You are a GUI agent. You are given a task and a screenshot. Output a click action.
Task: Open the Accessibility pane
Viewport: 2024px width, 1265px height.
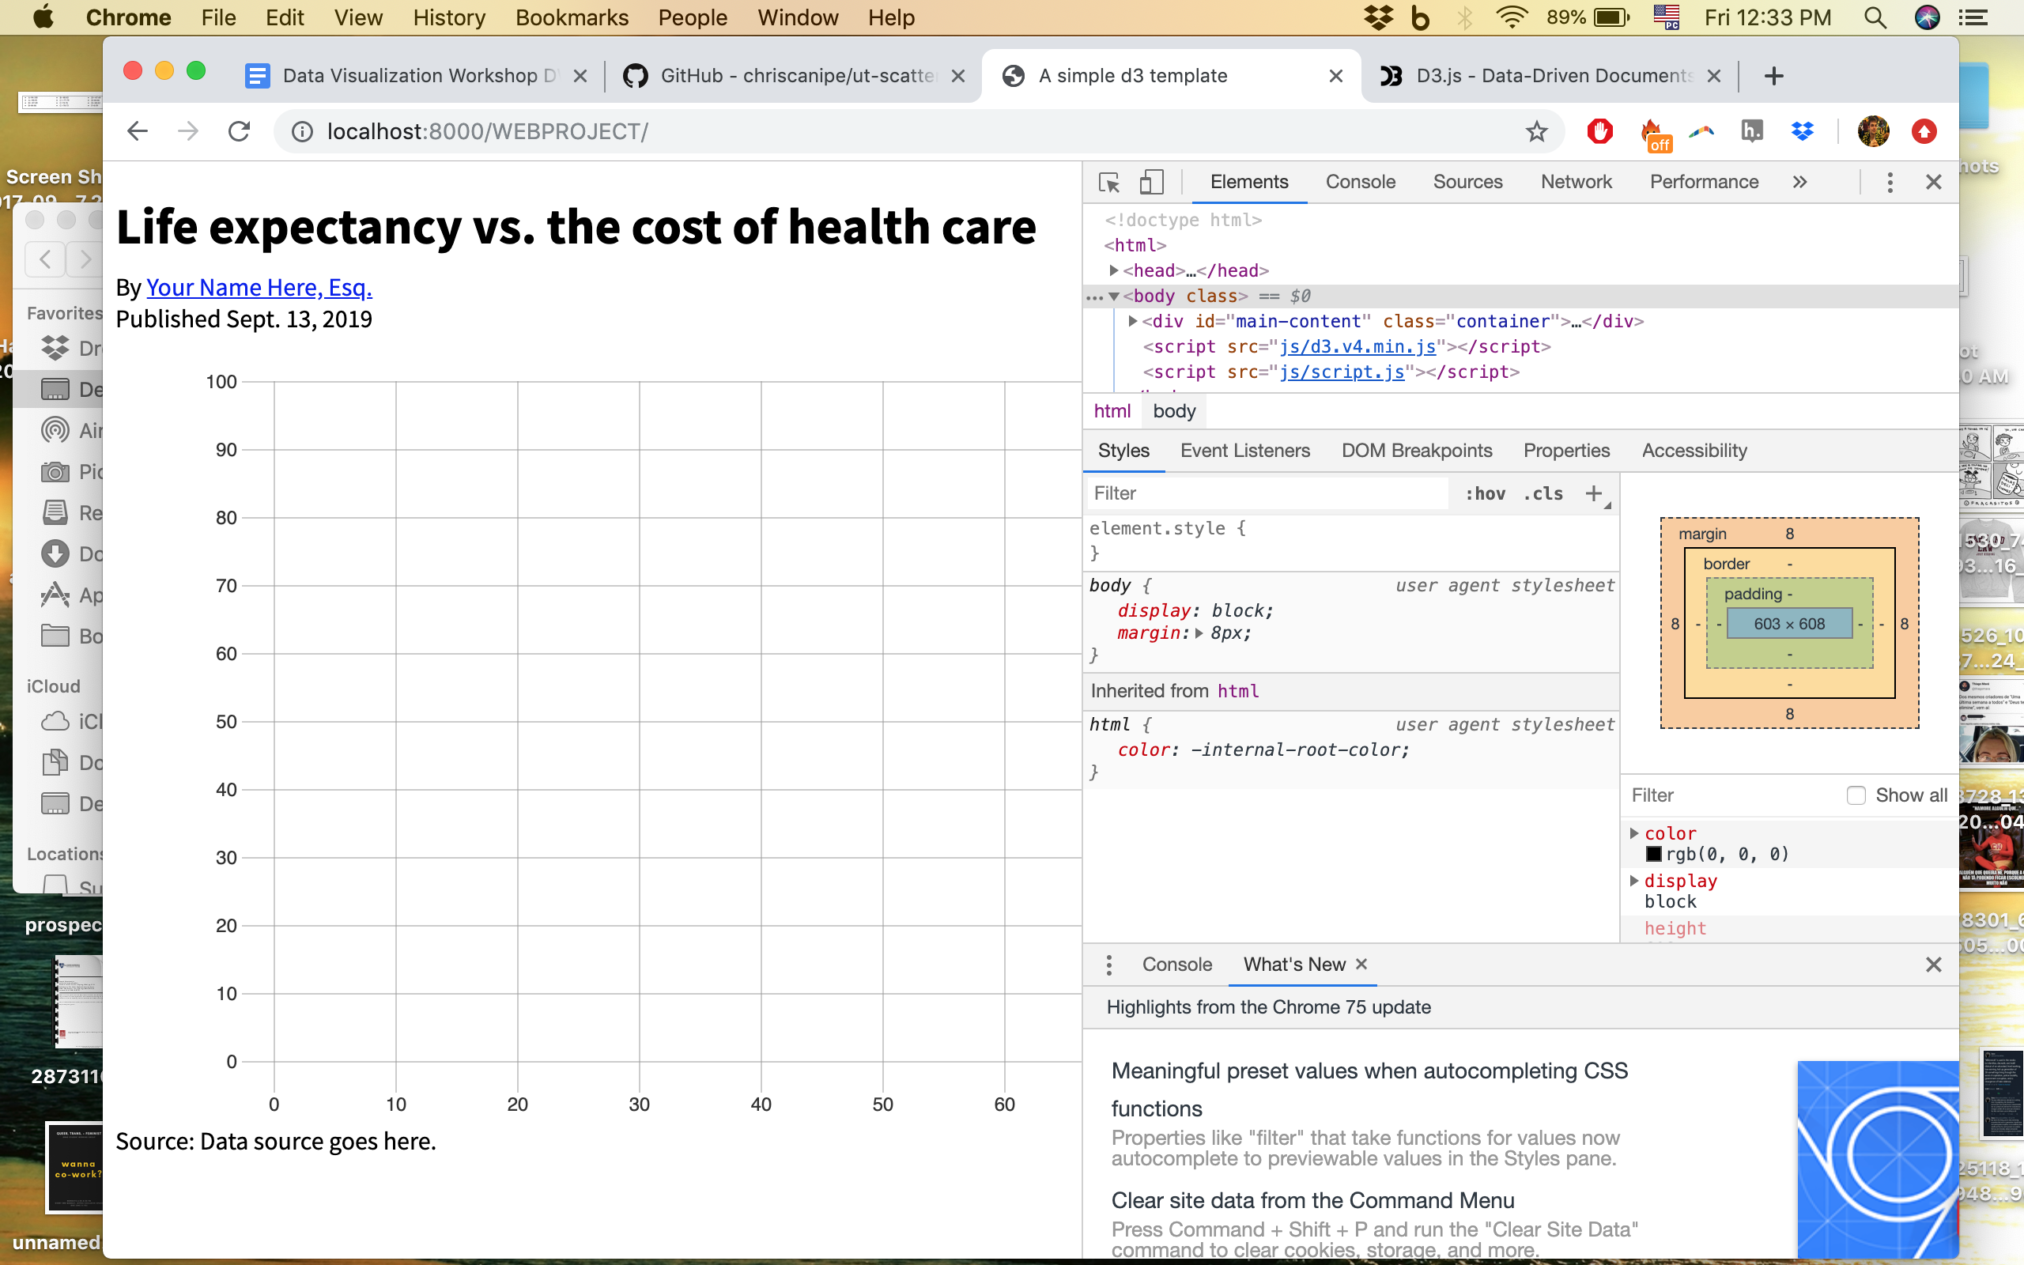pyautogui.click(x=1694, y=451)
